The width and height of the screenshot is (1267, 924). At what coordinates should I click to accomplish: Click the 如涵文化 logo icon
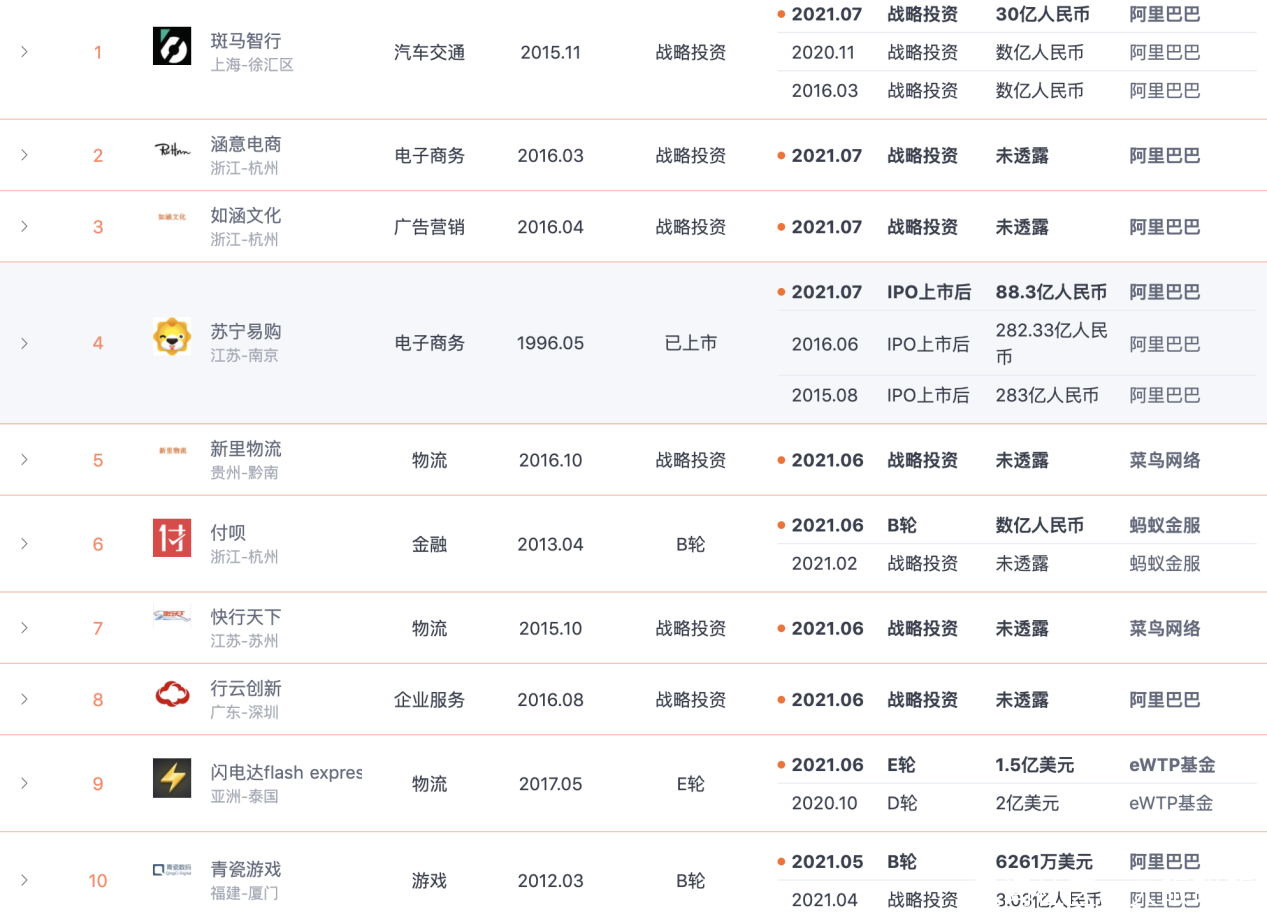172,216
